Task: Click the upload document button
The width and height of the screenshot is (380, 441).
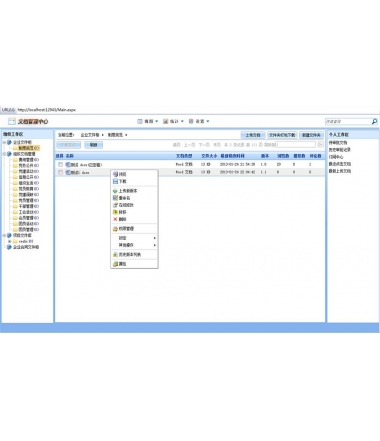Action: 253,135
